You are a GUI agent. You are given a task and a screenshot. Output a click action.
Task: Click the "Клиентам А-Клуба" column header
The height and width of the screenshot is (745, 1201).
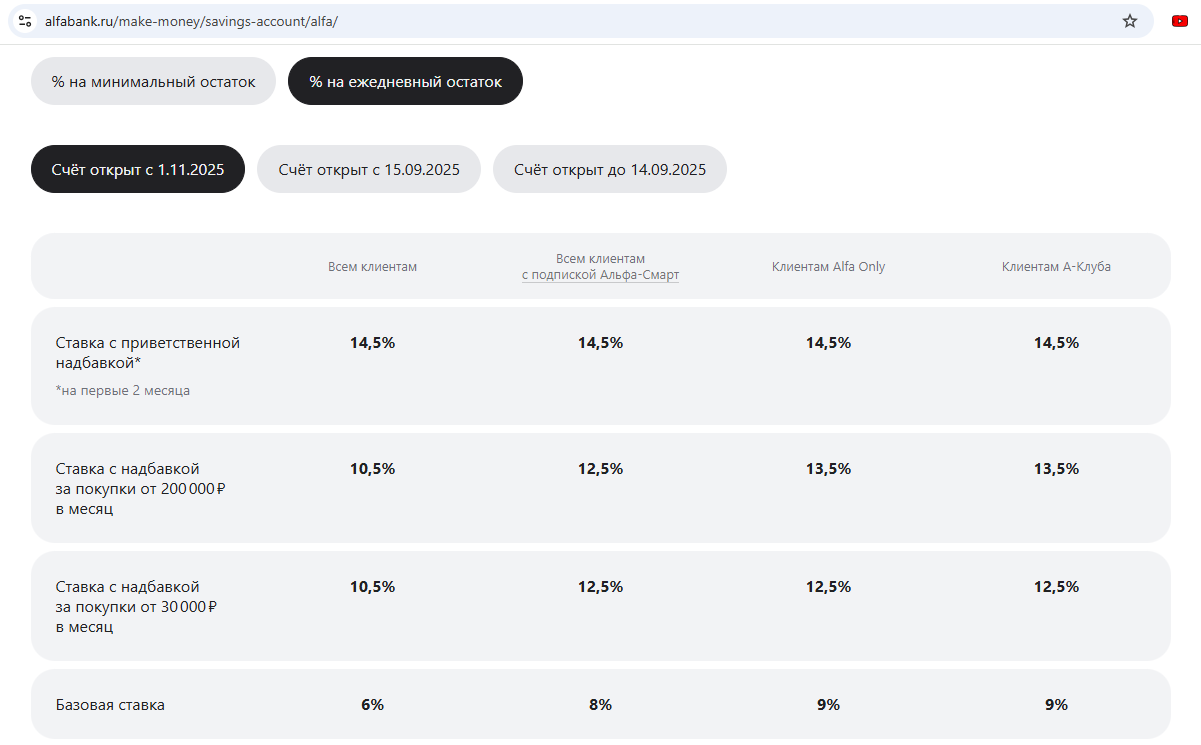coord(1056,267)
